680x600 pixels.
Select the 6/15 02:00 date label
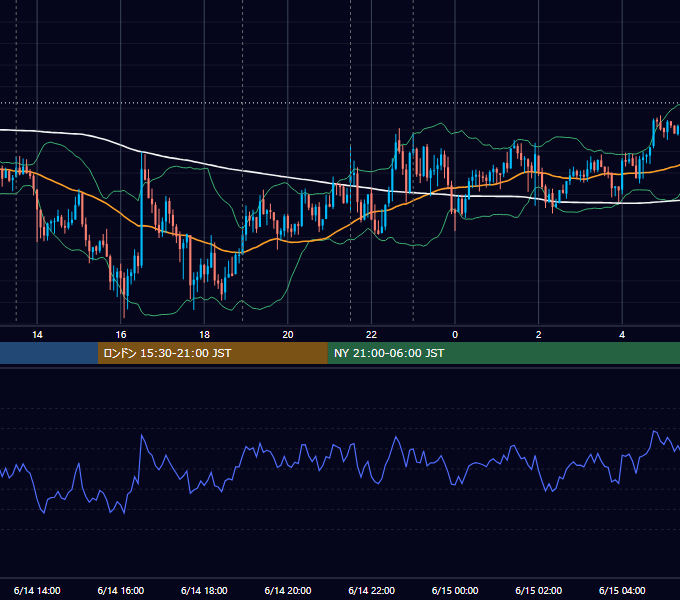539,590
